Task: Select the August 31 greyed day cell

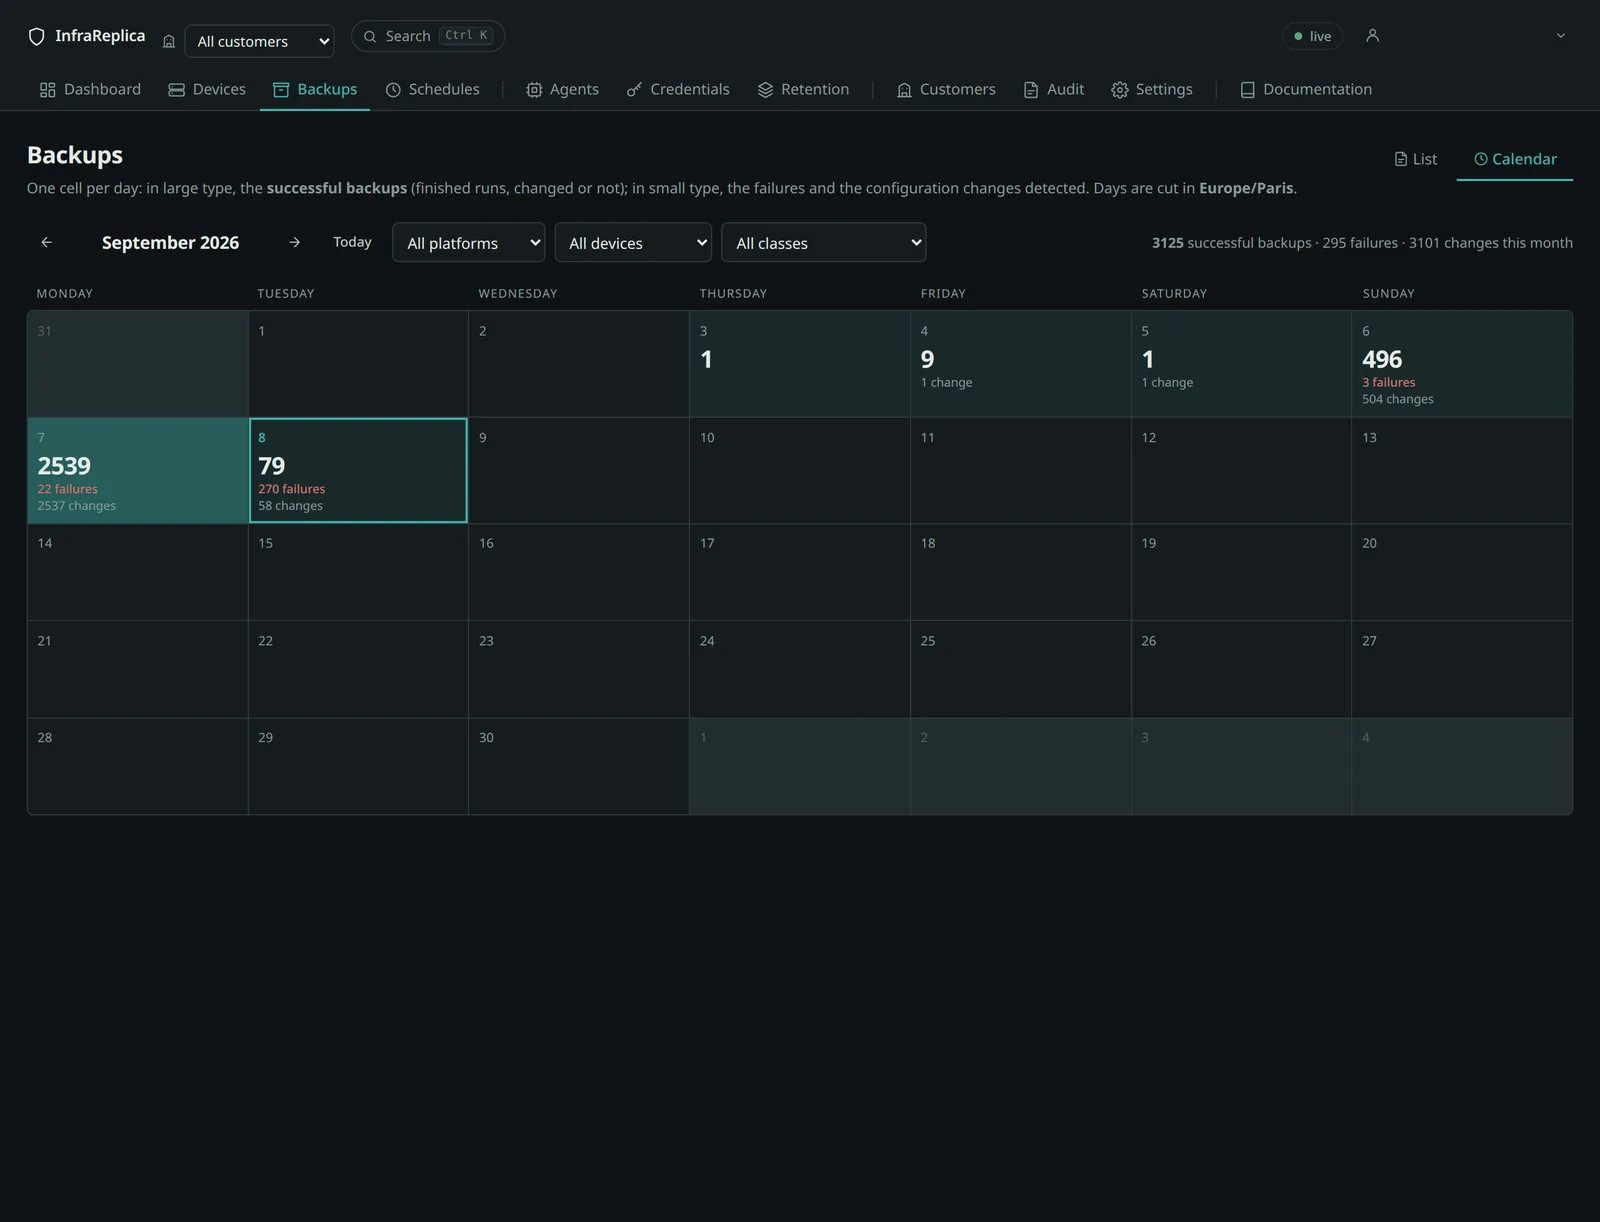Action: 137,364
